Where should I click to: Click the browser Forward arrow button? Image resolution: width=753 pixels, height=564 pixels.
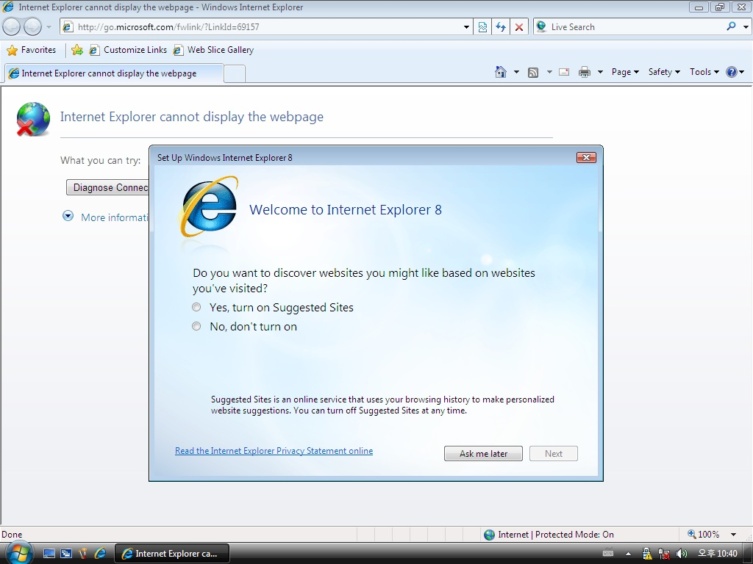coord(33,27)
